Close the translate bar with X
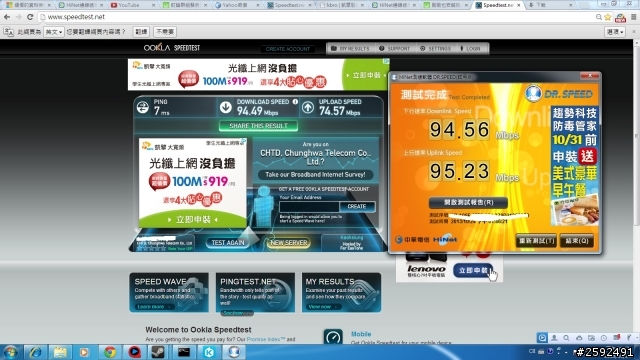The width and height of the screenshot is (640, 360). [634, 31]
